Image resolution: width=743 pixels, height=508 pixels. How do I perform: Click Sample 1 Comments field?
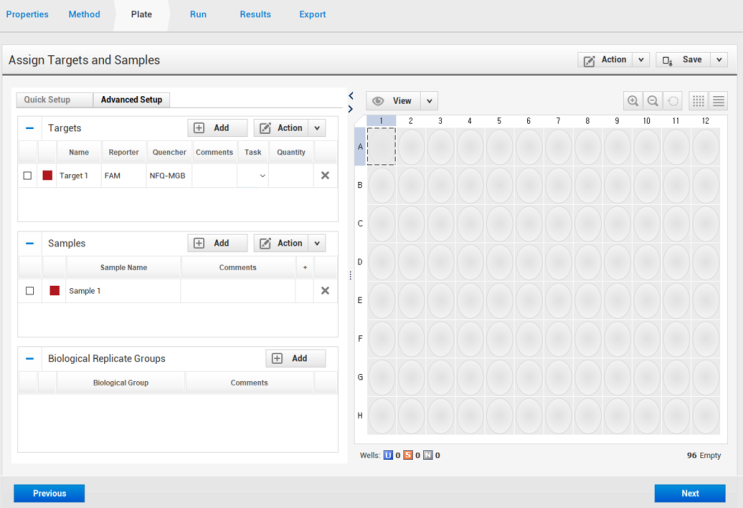tap(238, 290)
